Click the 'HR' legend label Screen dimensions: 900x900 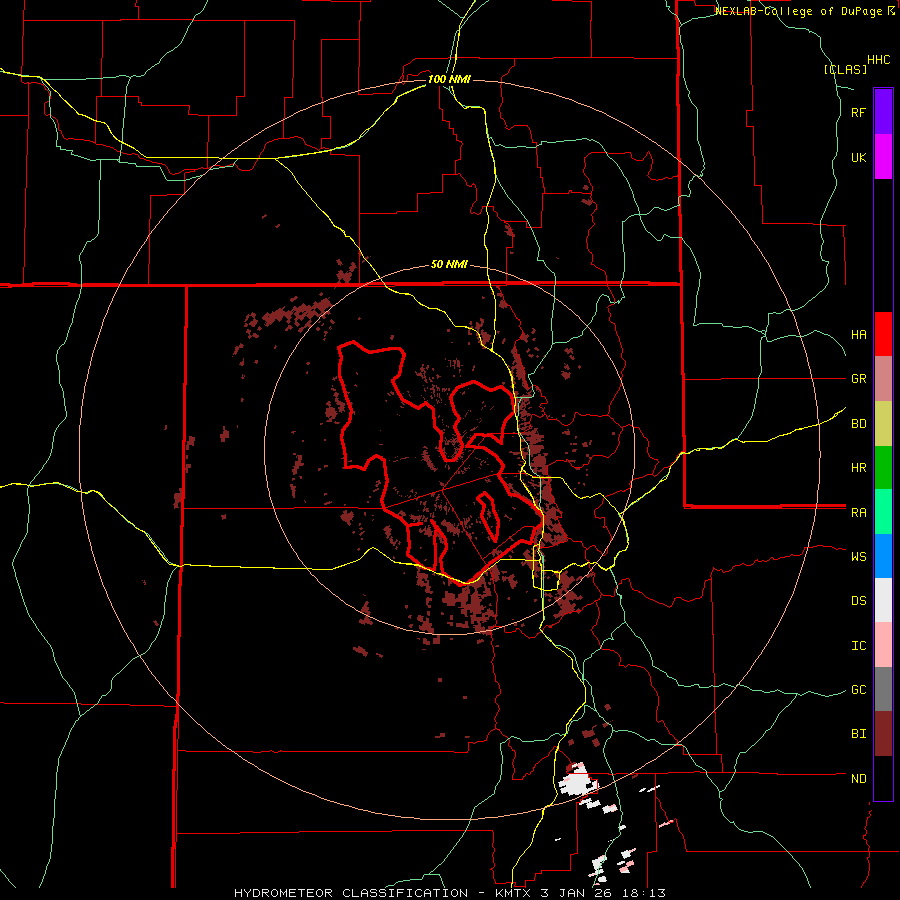(x=858, y=468)
